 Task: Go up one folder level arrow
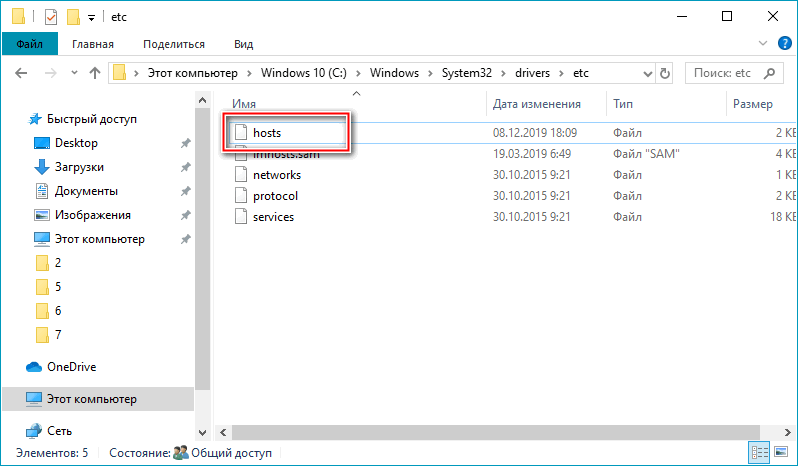pos(95,73)
